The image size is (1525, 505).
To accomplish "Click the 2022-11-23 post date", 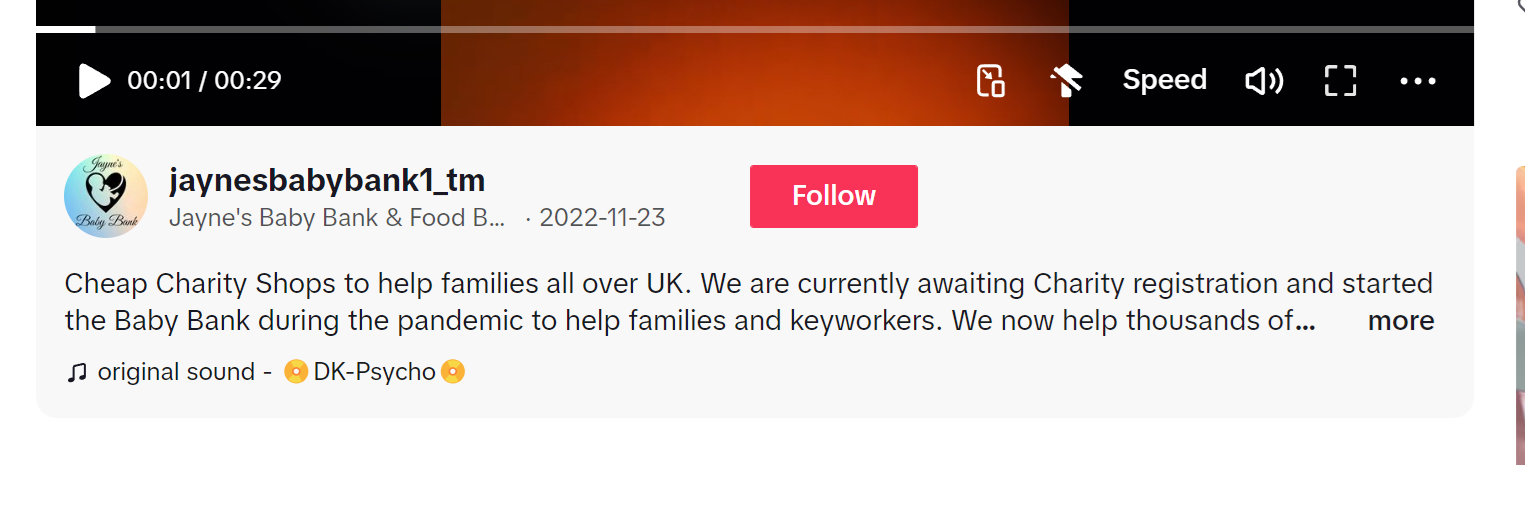I will tap(602, 217).
